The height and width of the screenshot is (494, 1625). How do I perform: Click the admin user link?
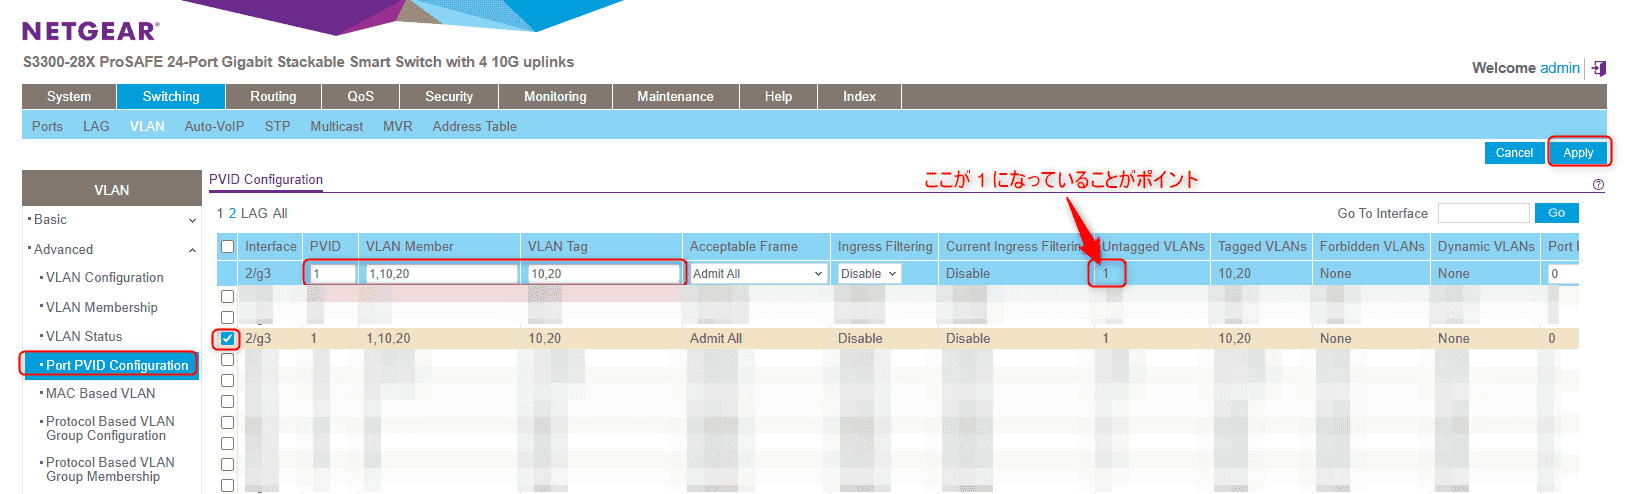click(x=1559, y=68)
